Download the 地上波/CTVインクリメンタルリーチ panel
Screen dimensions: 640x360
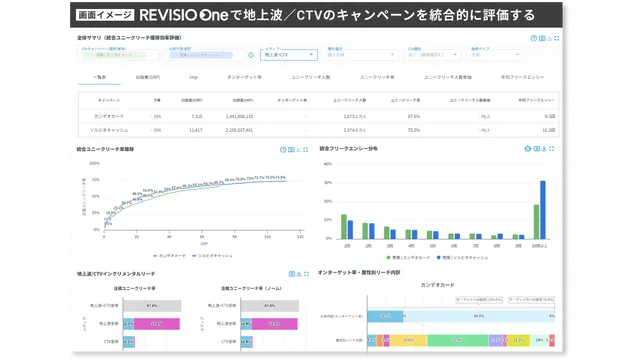[299, 274]
